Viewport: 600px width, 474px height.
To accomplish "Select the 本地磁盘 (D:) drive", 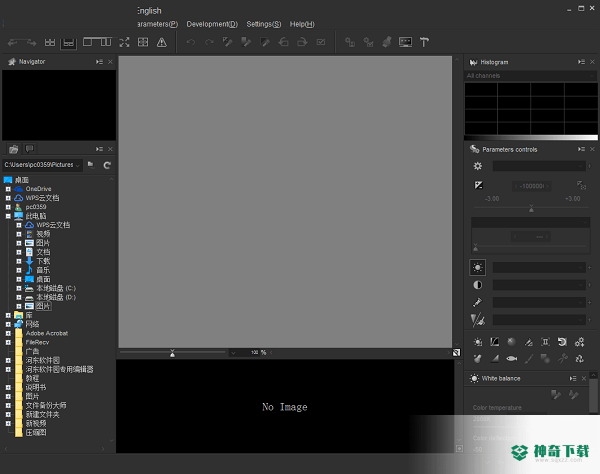I will click(x=56, y=297).
